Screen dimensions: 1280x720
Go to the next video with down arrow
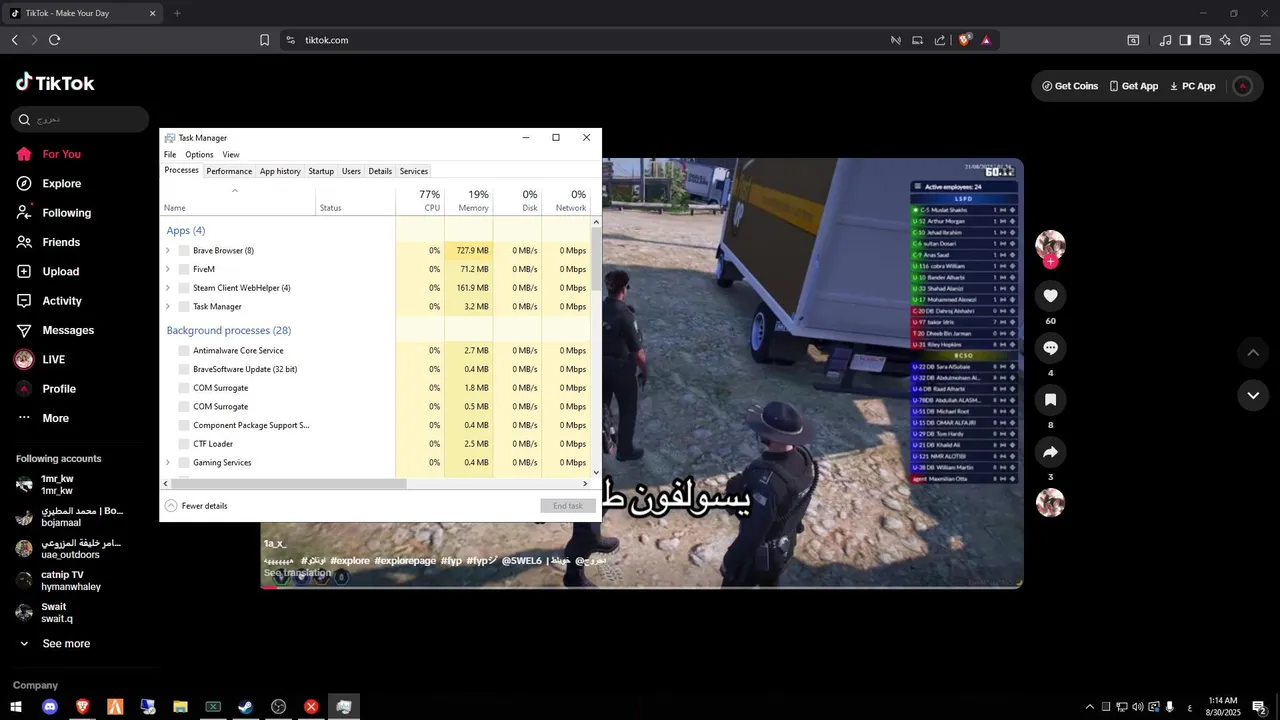coord(1253,396)
